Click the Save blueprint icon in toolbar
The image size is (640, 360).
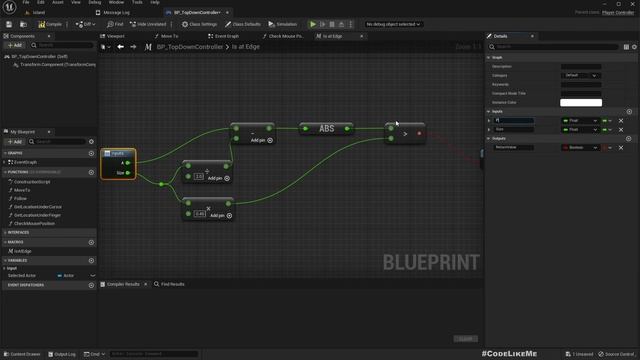(x=9, y=24)
